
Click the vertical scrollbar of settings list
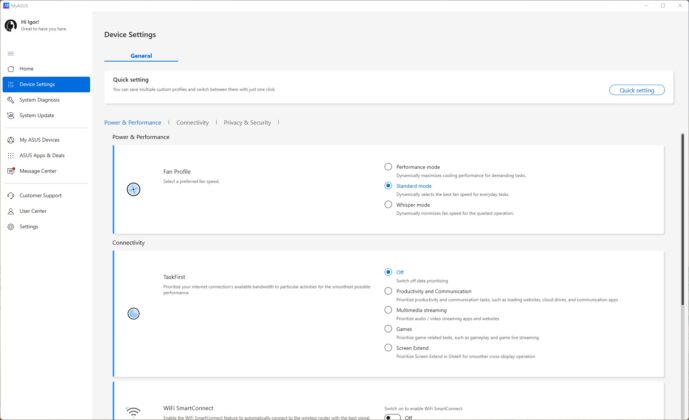click(x=682, y=220)
